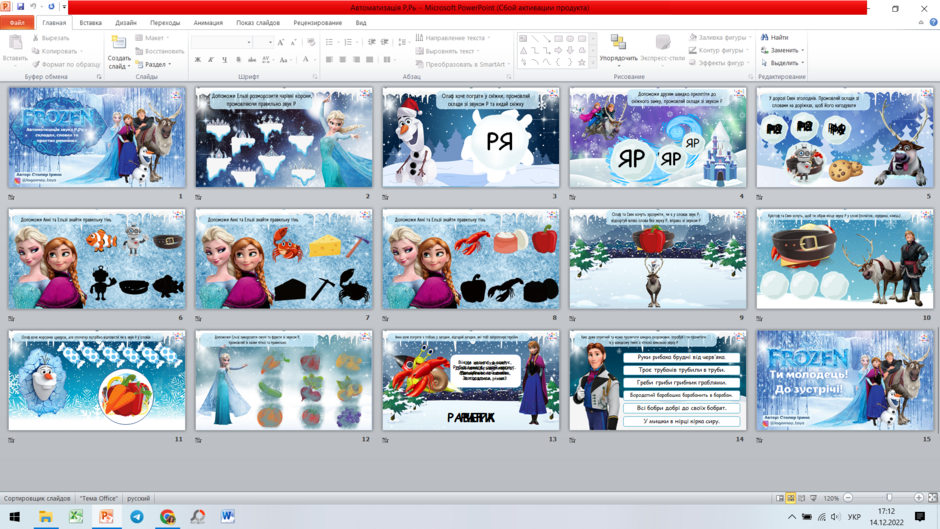Switch to the Дизайн ribbon tab
This screenshot has height=529, width=940.
(126, 23)
